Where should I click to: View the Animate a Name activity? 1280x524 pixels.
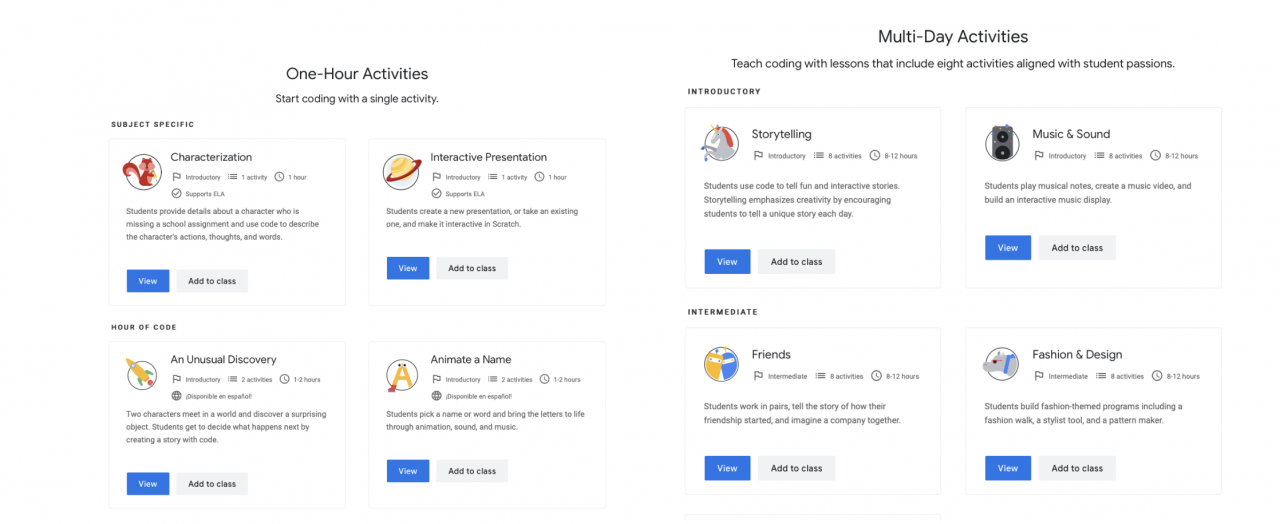(x=408, y=471)
